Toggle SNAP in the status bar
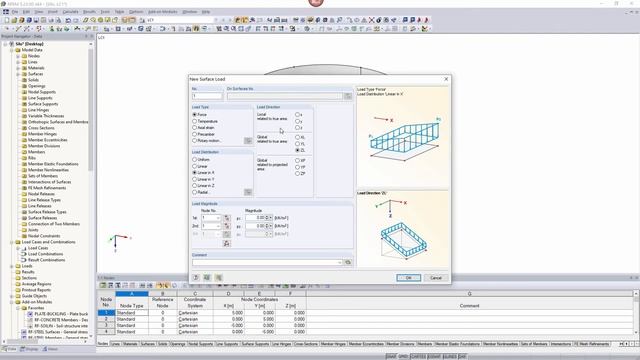 coord(391,357)
